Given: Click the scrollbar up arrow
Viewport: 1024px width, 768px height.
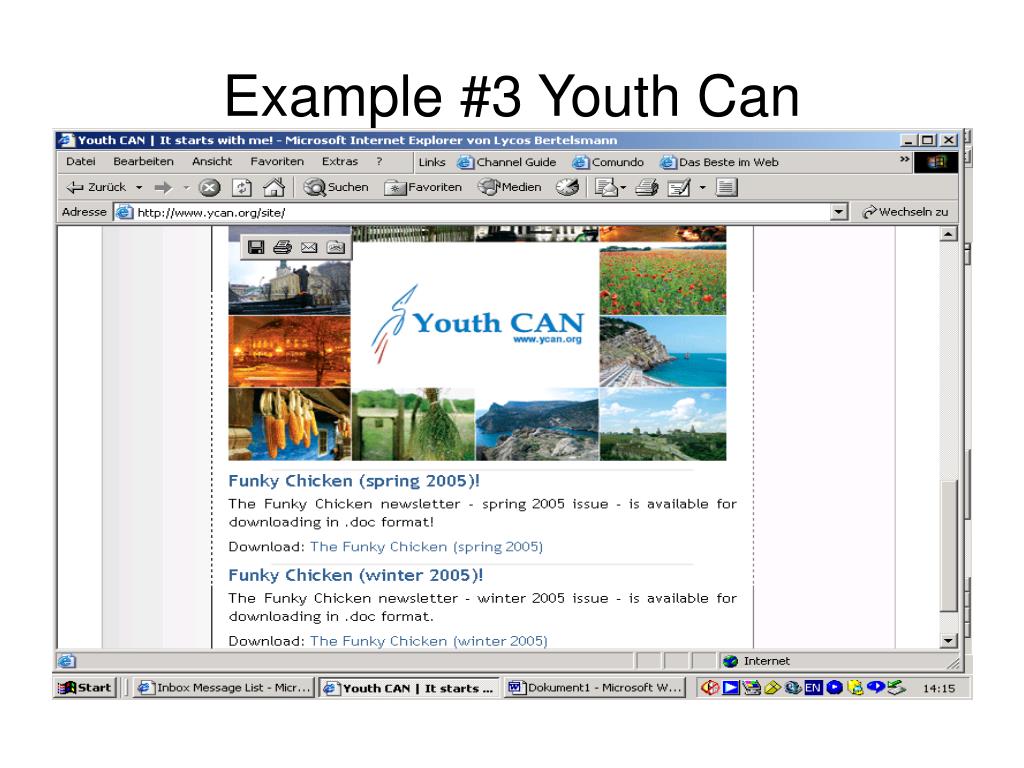Looking at the screenshot, I should (950, 234).
